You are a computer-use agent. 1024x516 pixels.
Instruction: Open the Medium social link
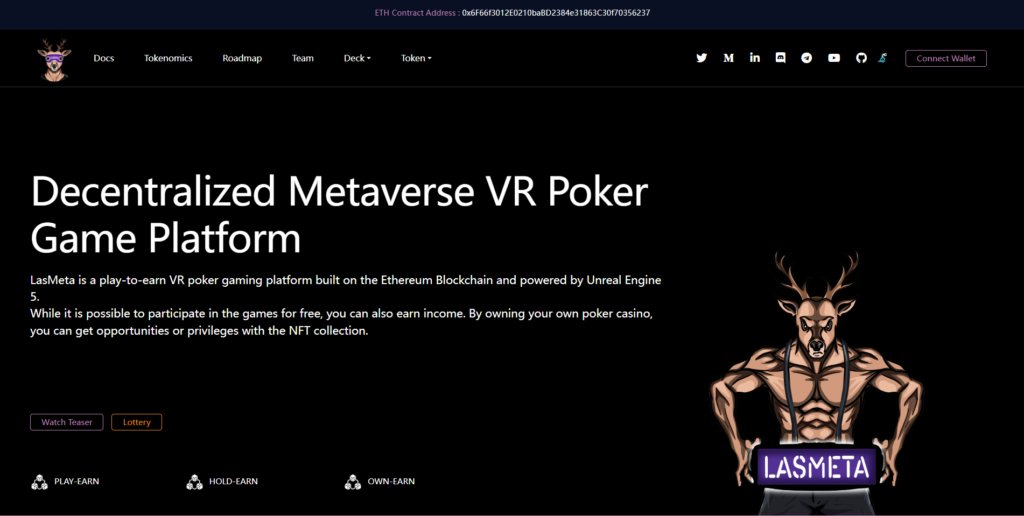point(728,58)
